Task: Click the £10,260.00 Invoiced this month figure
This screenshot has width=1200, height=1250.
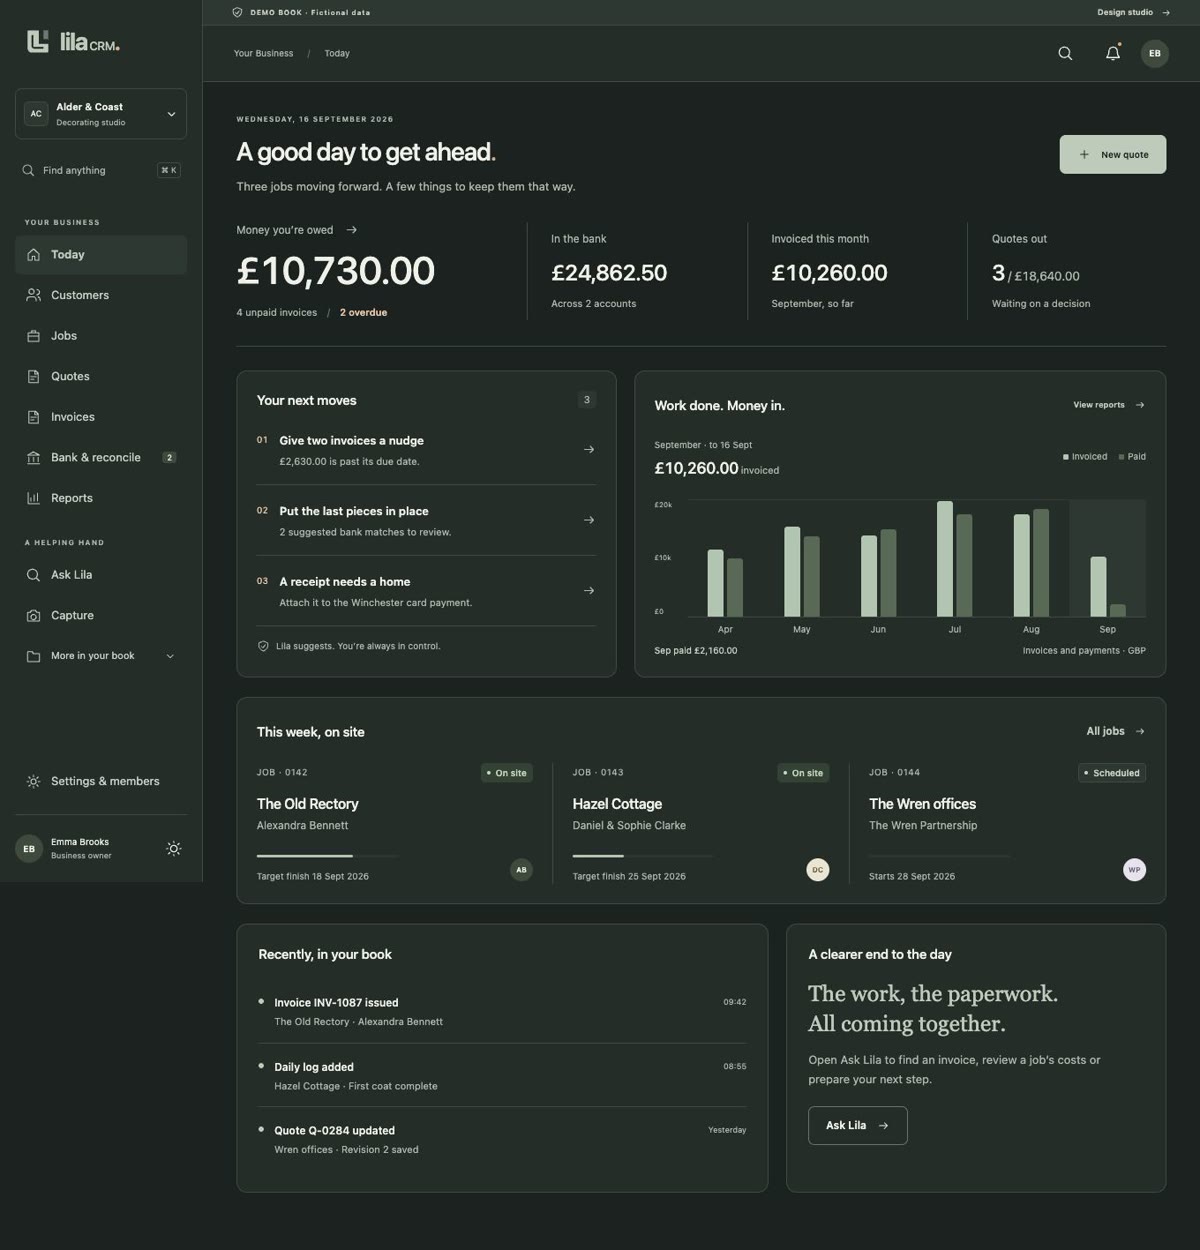Action: (829, 273)
